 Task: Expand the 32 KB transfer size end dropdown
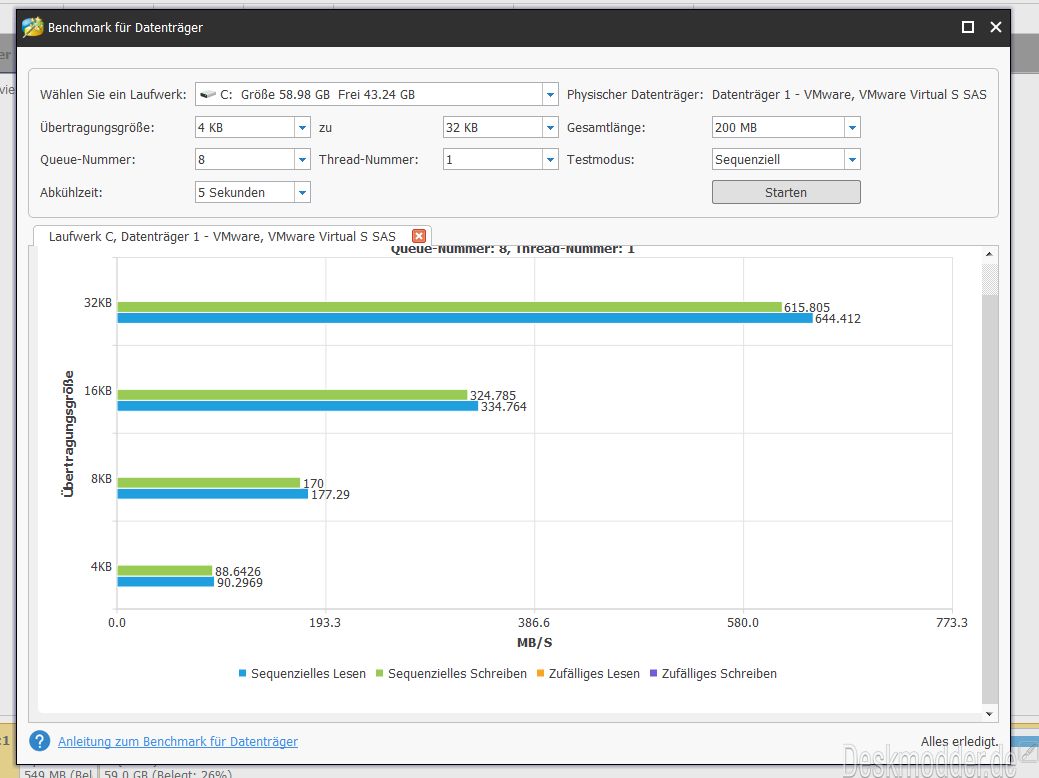[550, 127]
